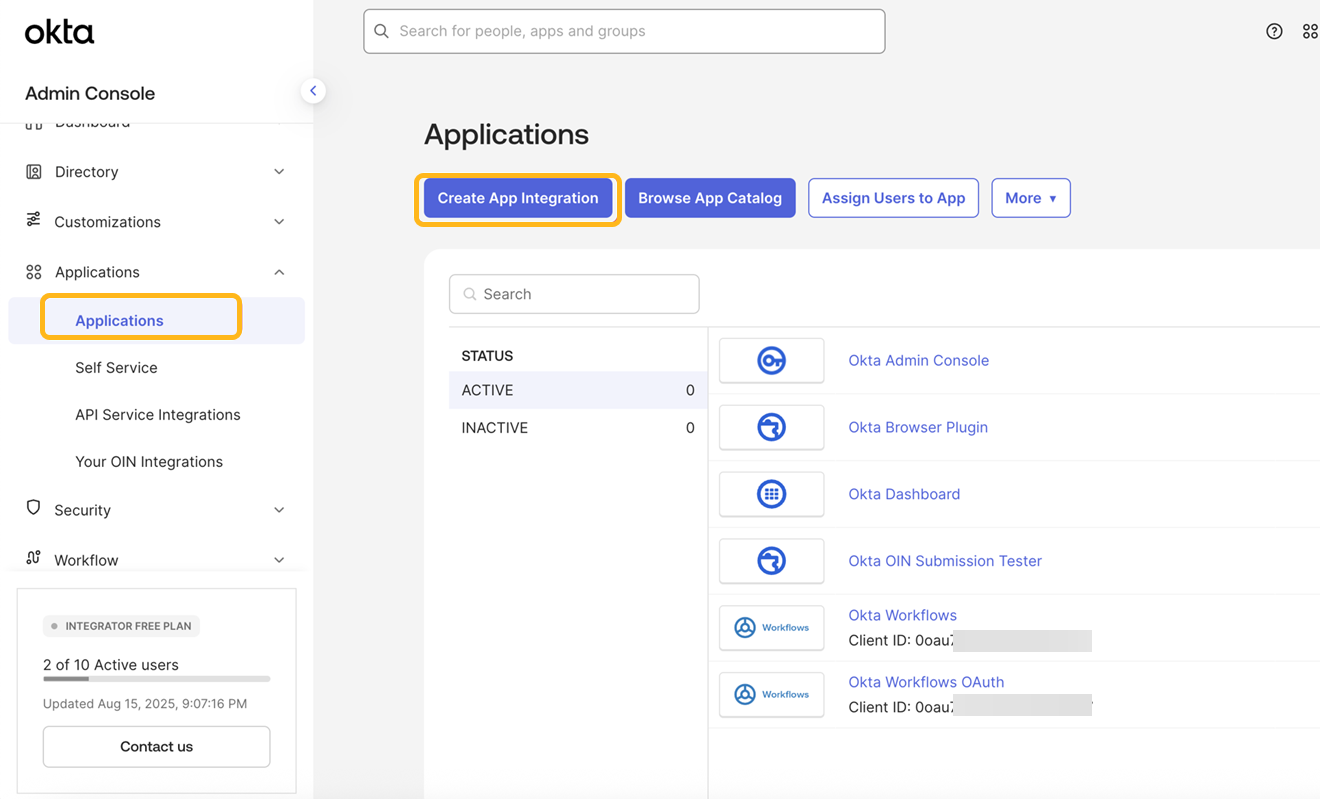Expand the Directory menu section
The width and height of the screenshot is (1320, 799).
tap(155, 172)
